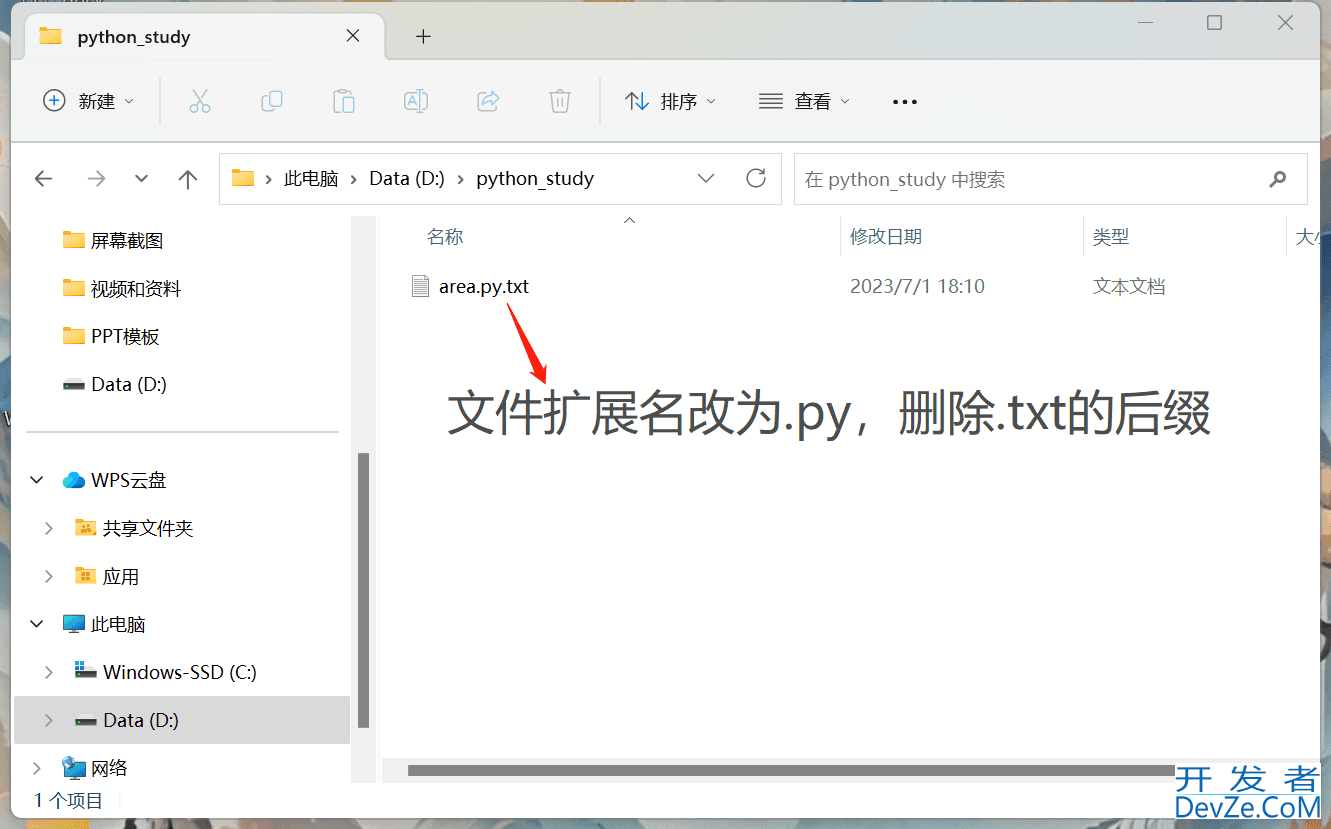Click the horizontal scrollbar of file list
Screen dimensions: 1331x829
coord(791,770)
